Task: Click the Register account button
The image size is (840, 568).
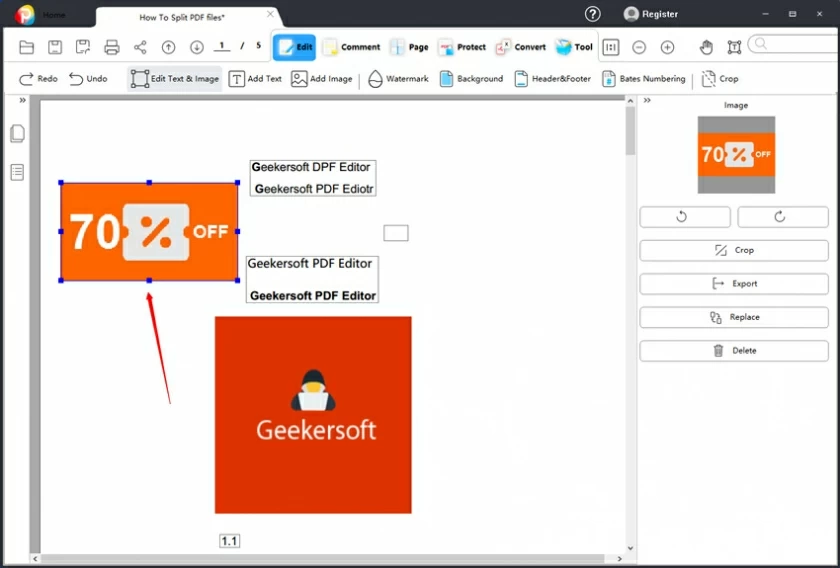Action: point(651,14)
